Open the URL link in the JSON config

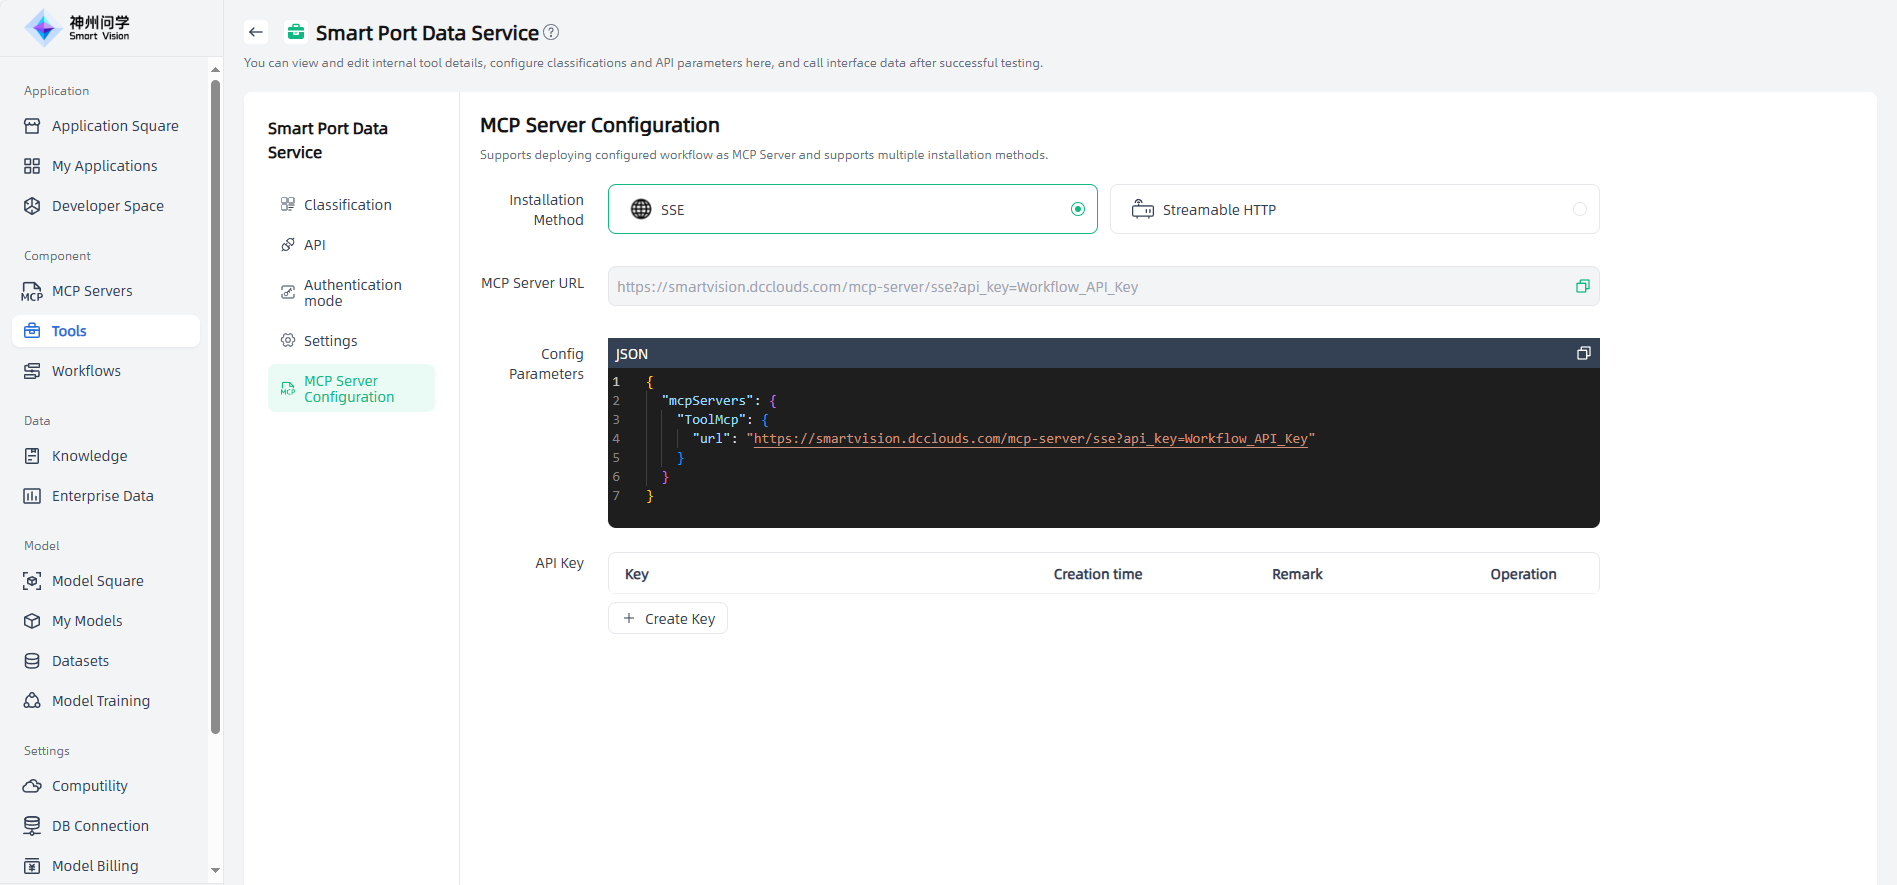pyautogui.click(x=1030, y=439)
